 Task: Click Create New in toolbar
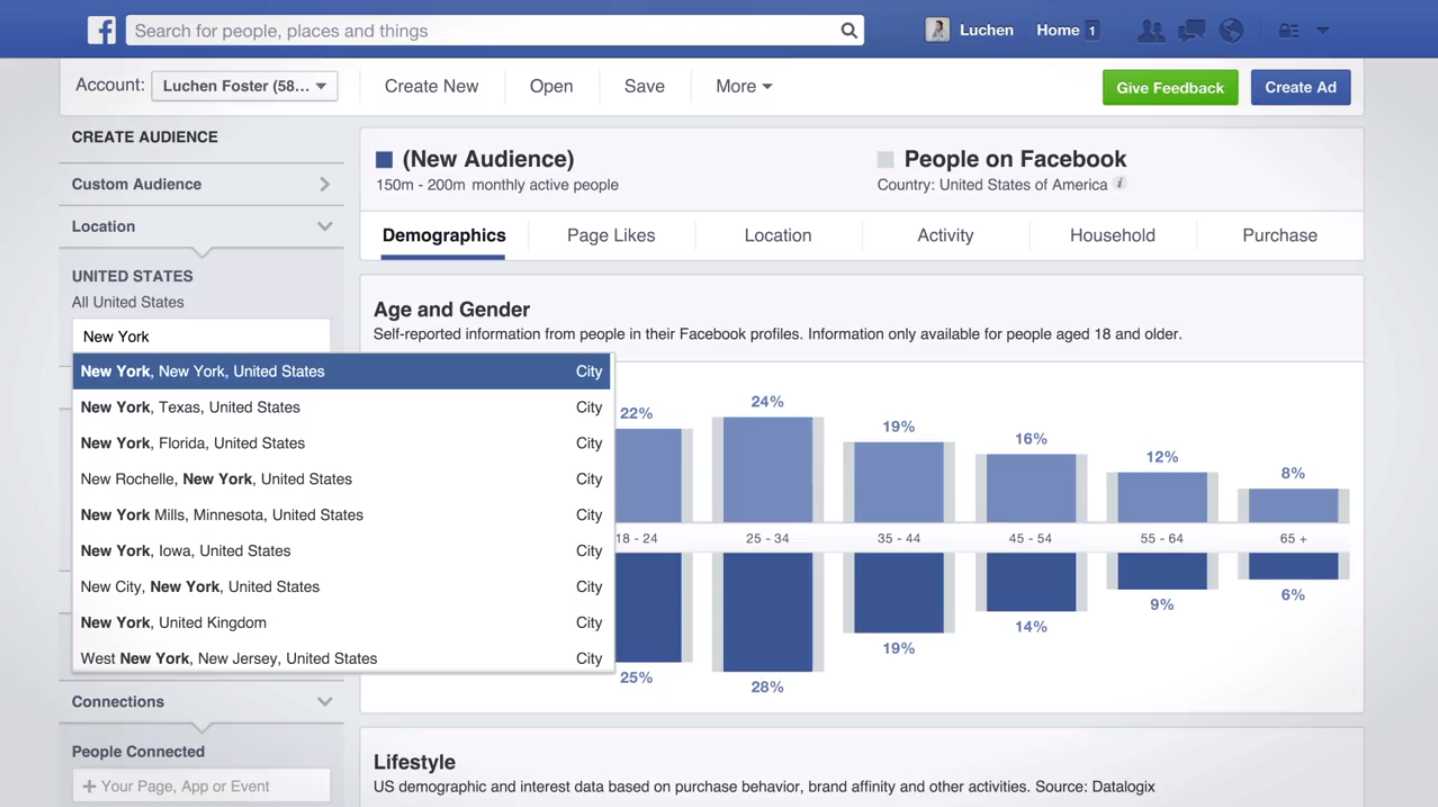tap(431, 86)
